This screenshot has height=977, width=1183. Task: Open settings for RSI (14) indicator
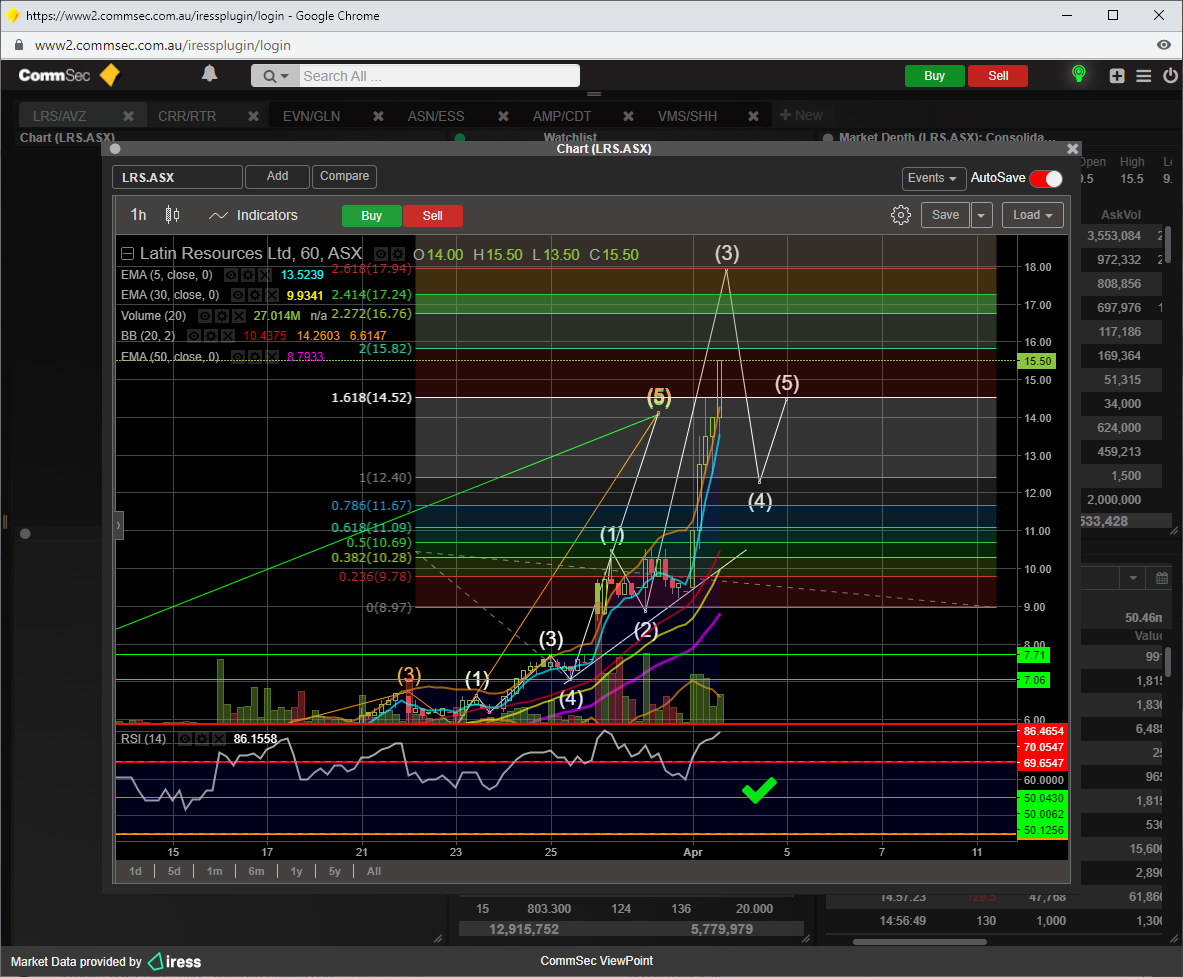201,739
